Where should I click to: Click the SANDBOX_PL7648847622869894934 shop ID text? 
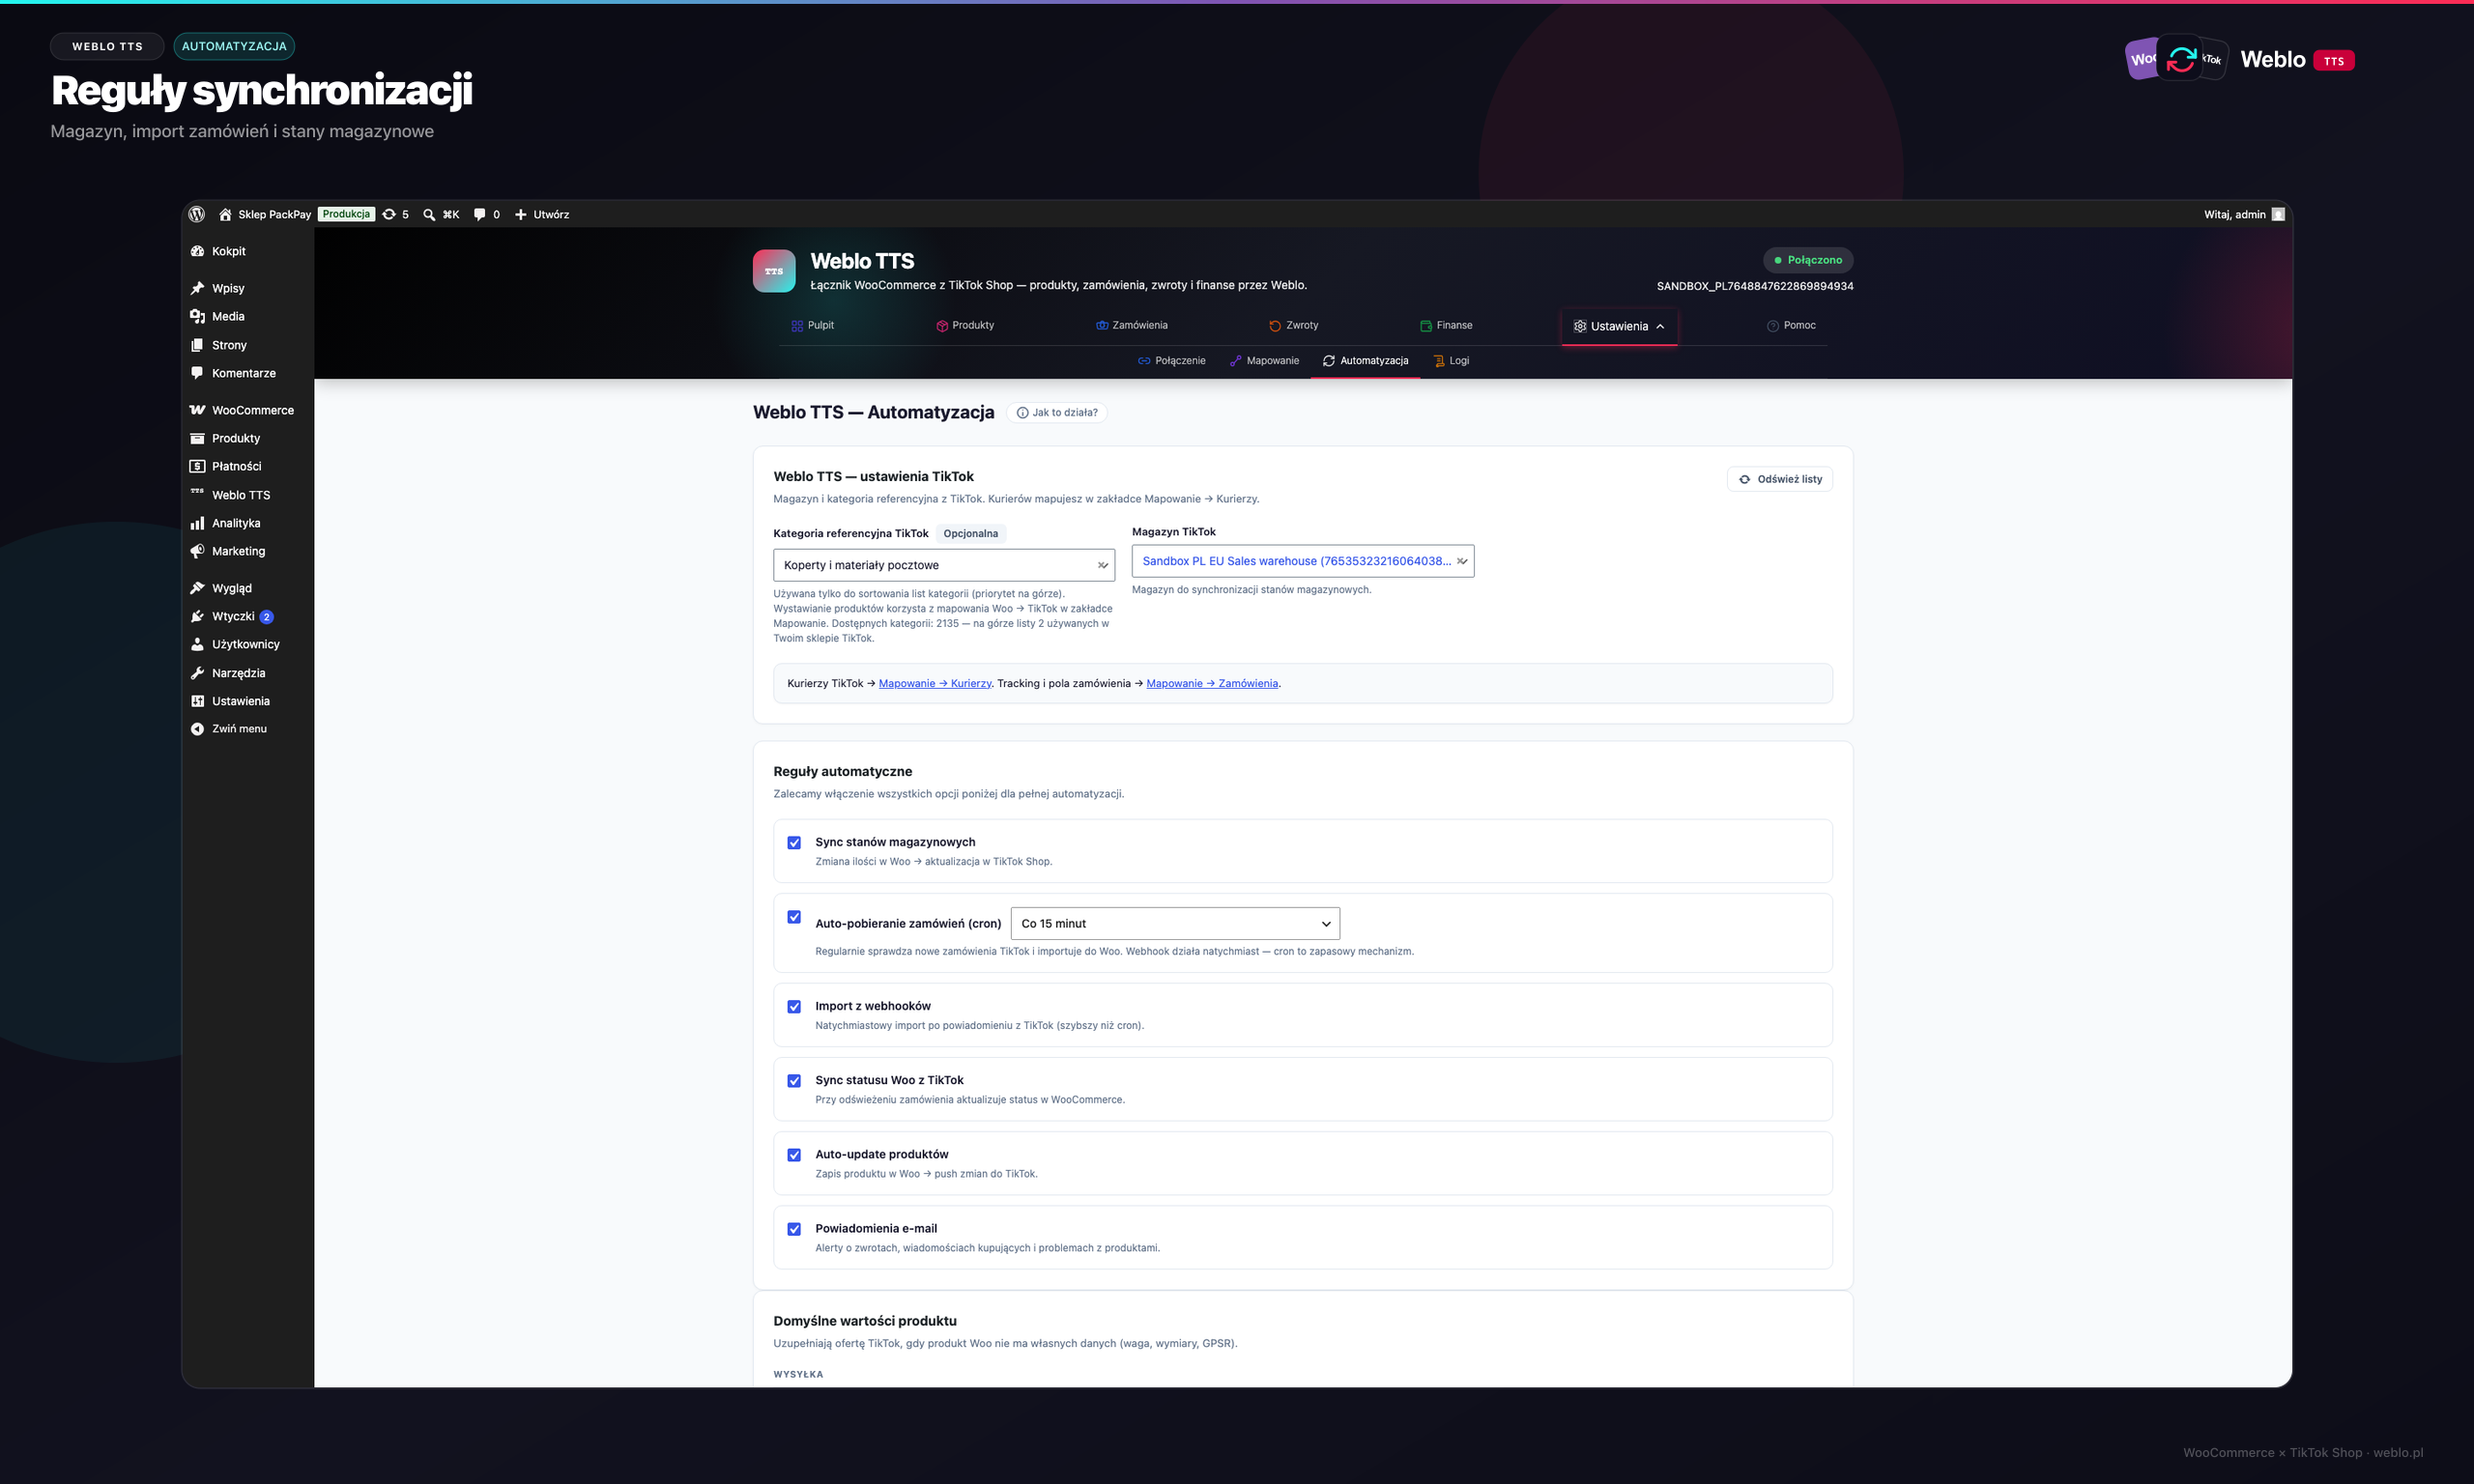1755,286
